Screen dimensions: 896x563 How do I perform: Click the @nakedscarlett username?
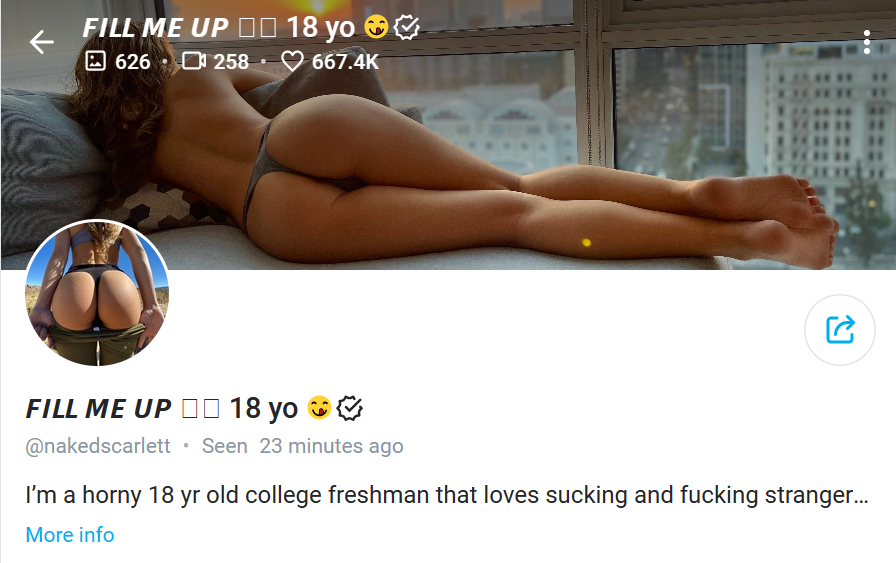click(98, 446)
